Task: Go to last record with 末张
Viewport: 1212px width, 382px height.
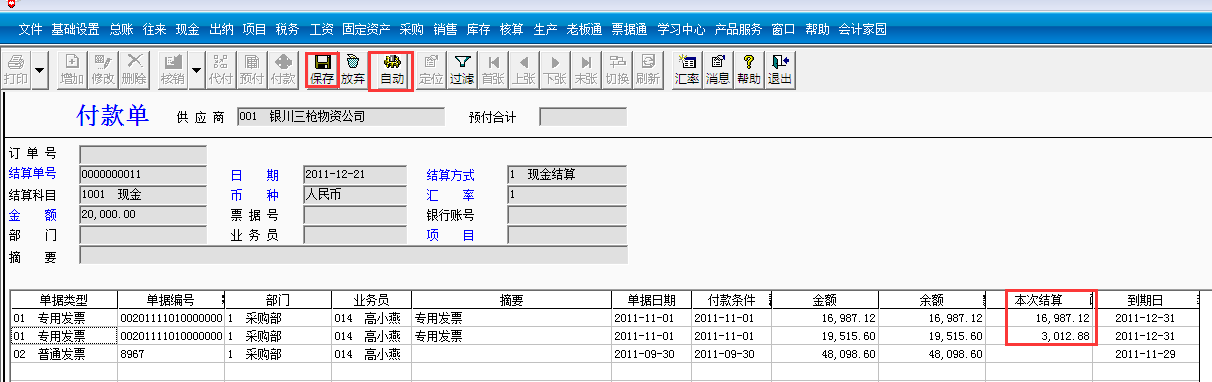Action: [585, 70]
